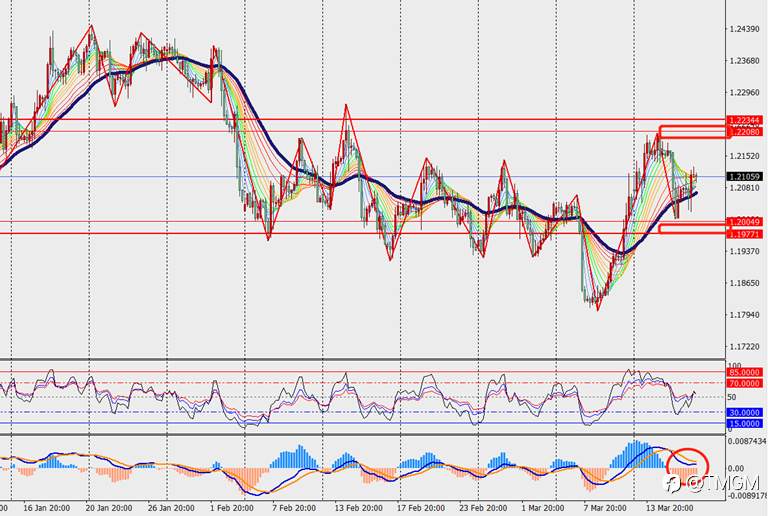Click the 7 Mar 20:00 time label
Screen dimensions: 768x516
(x=605, y=508)
